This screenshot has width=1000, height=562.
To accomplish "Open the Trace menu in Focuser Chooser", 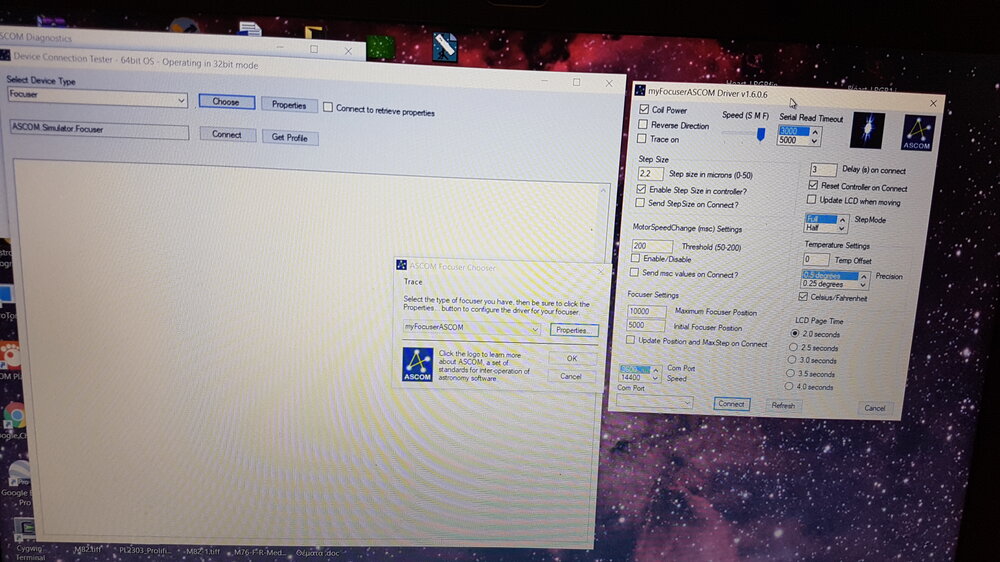I will pyautogui.click(x=413, y=282).
